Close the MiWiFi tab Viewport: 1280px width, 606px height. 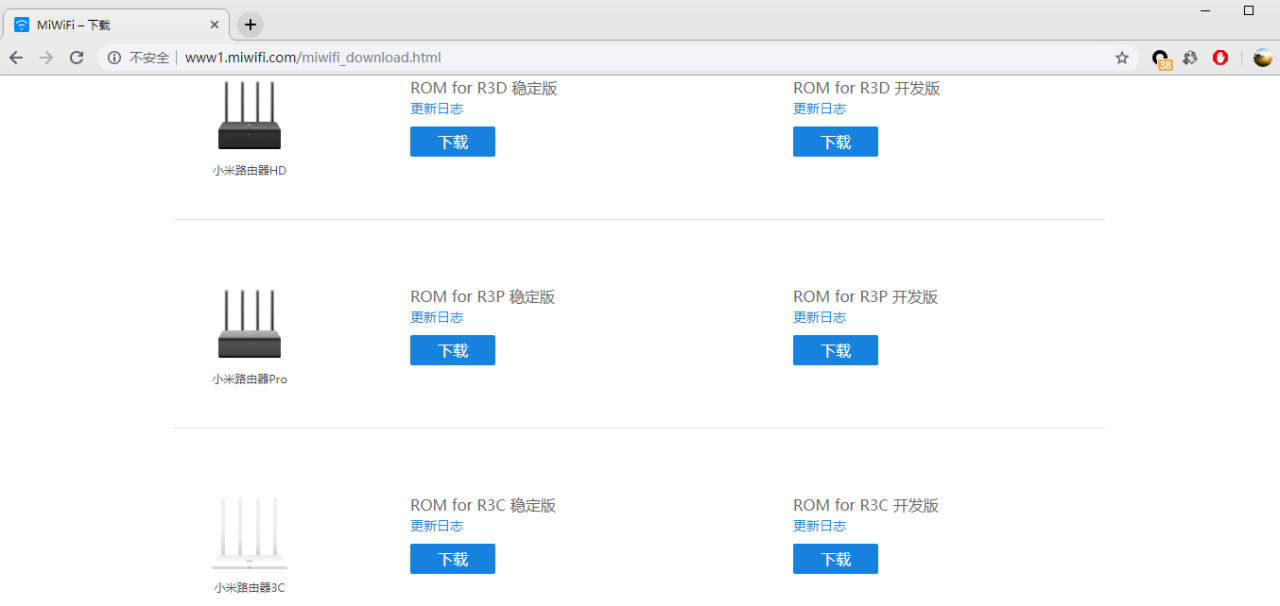(214, 25)
